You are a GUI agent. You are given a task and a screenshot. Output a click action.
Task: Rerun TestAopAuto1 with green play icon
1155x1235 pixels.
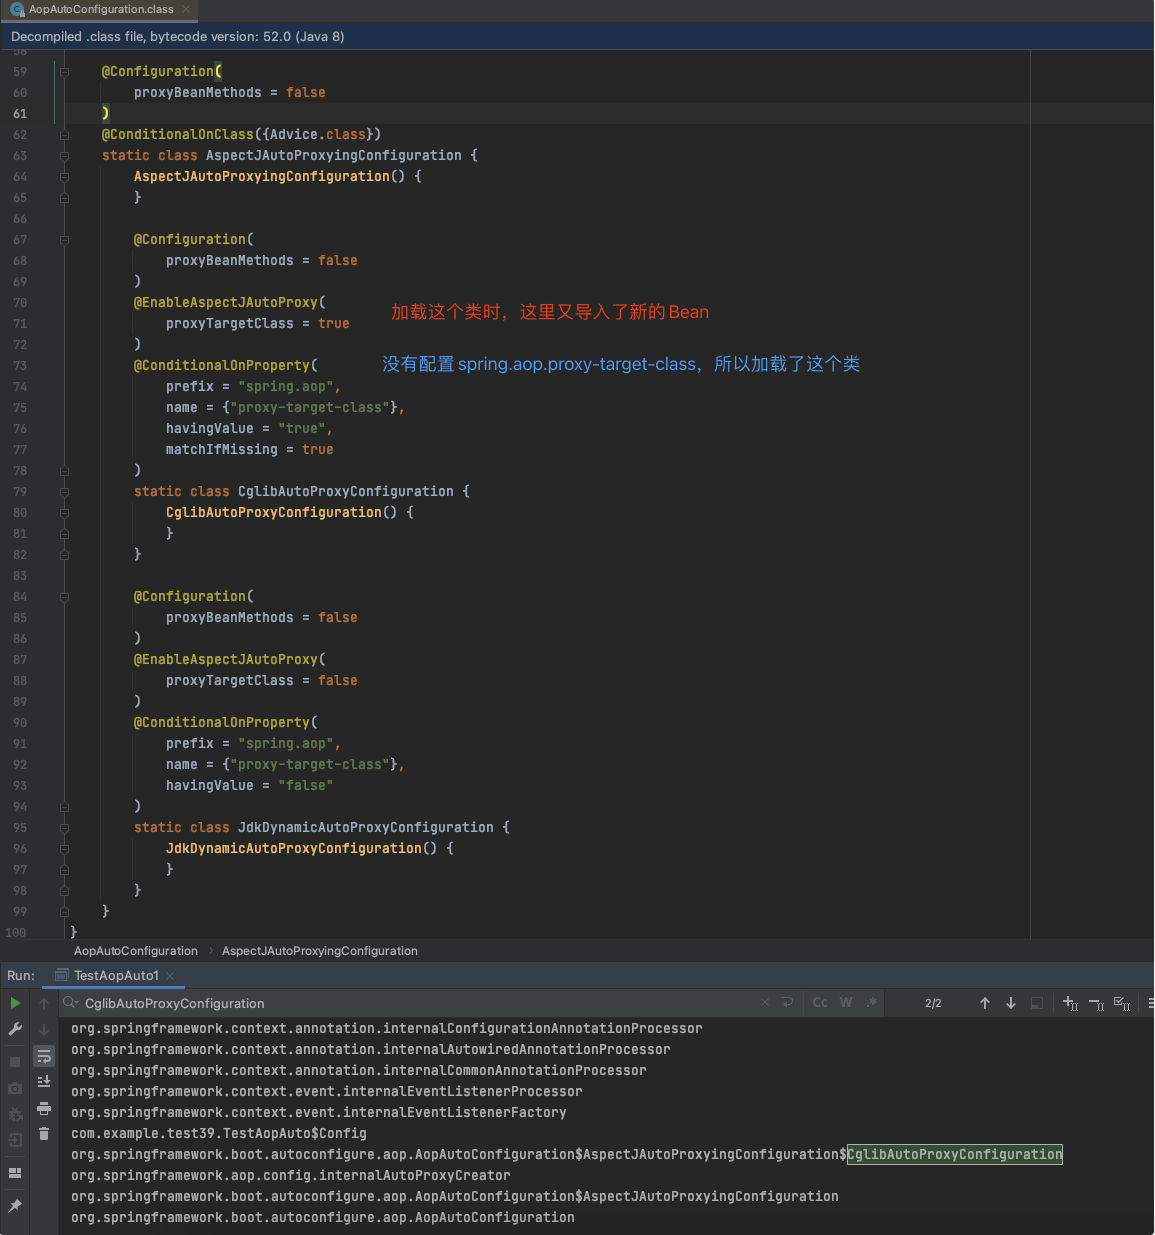pyautogui.click(x=15, y=1003)
